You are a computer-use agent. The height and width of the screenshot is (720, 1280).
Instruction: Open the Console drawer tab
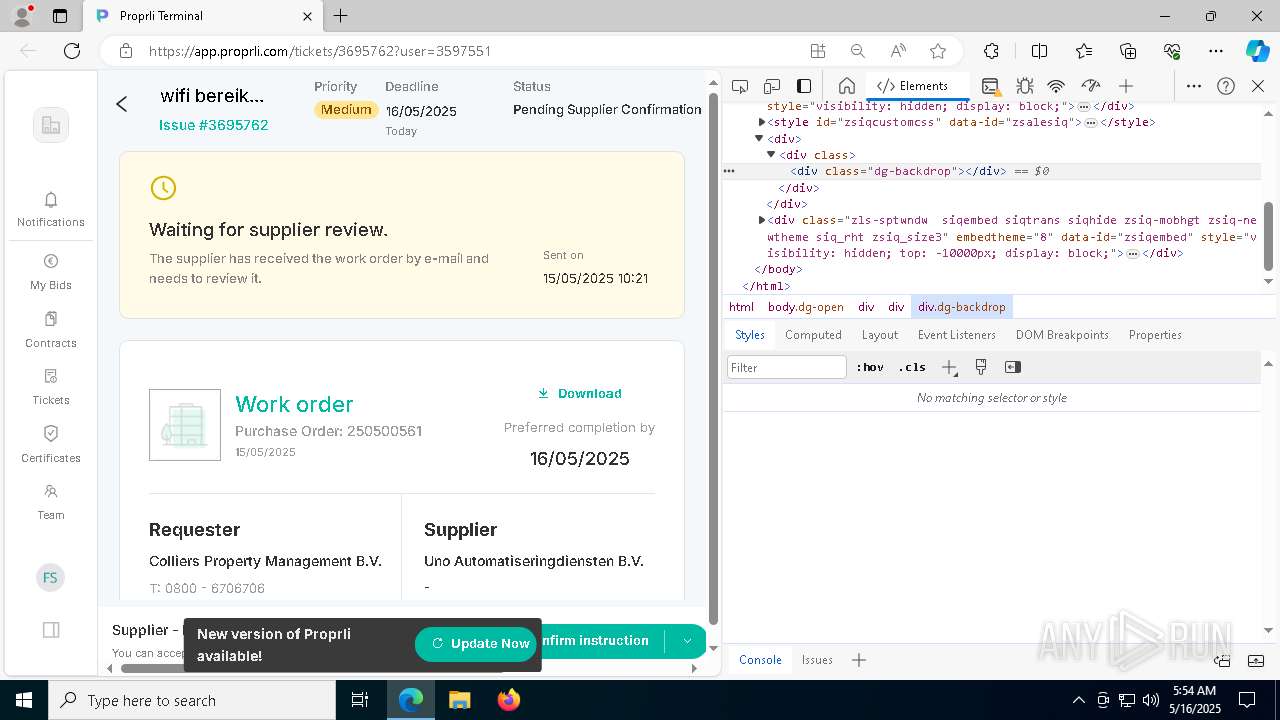click(x=760, y=660)
